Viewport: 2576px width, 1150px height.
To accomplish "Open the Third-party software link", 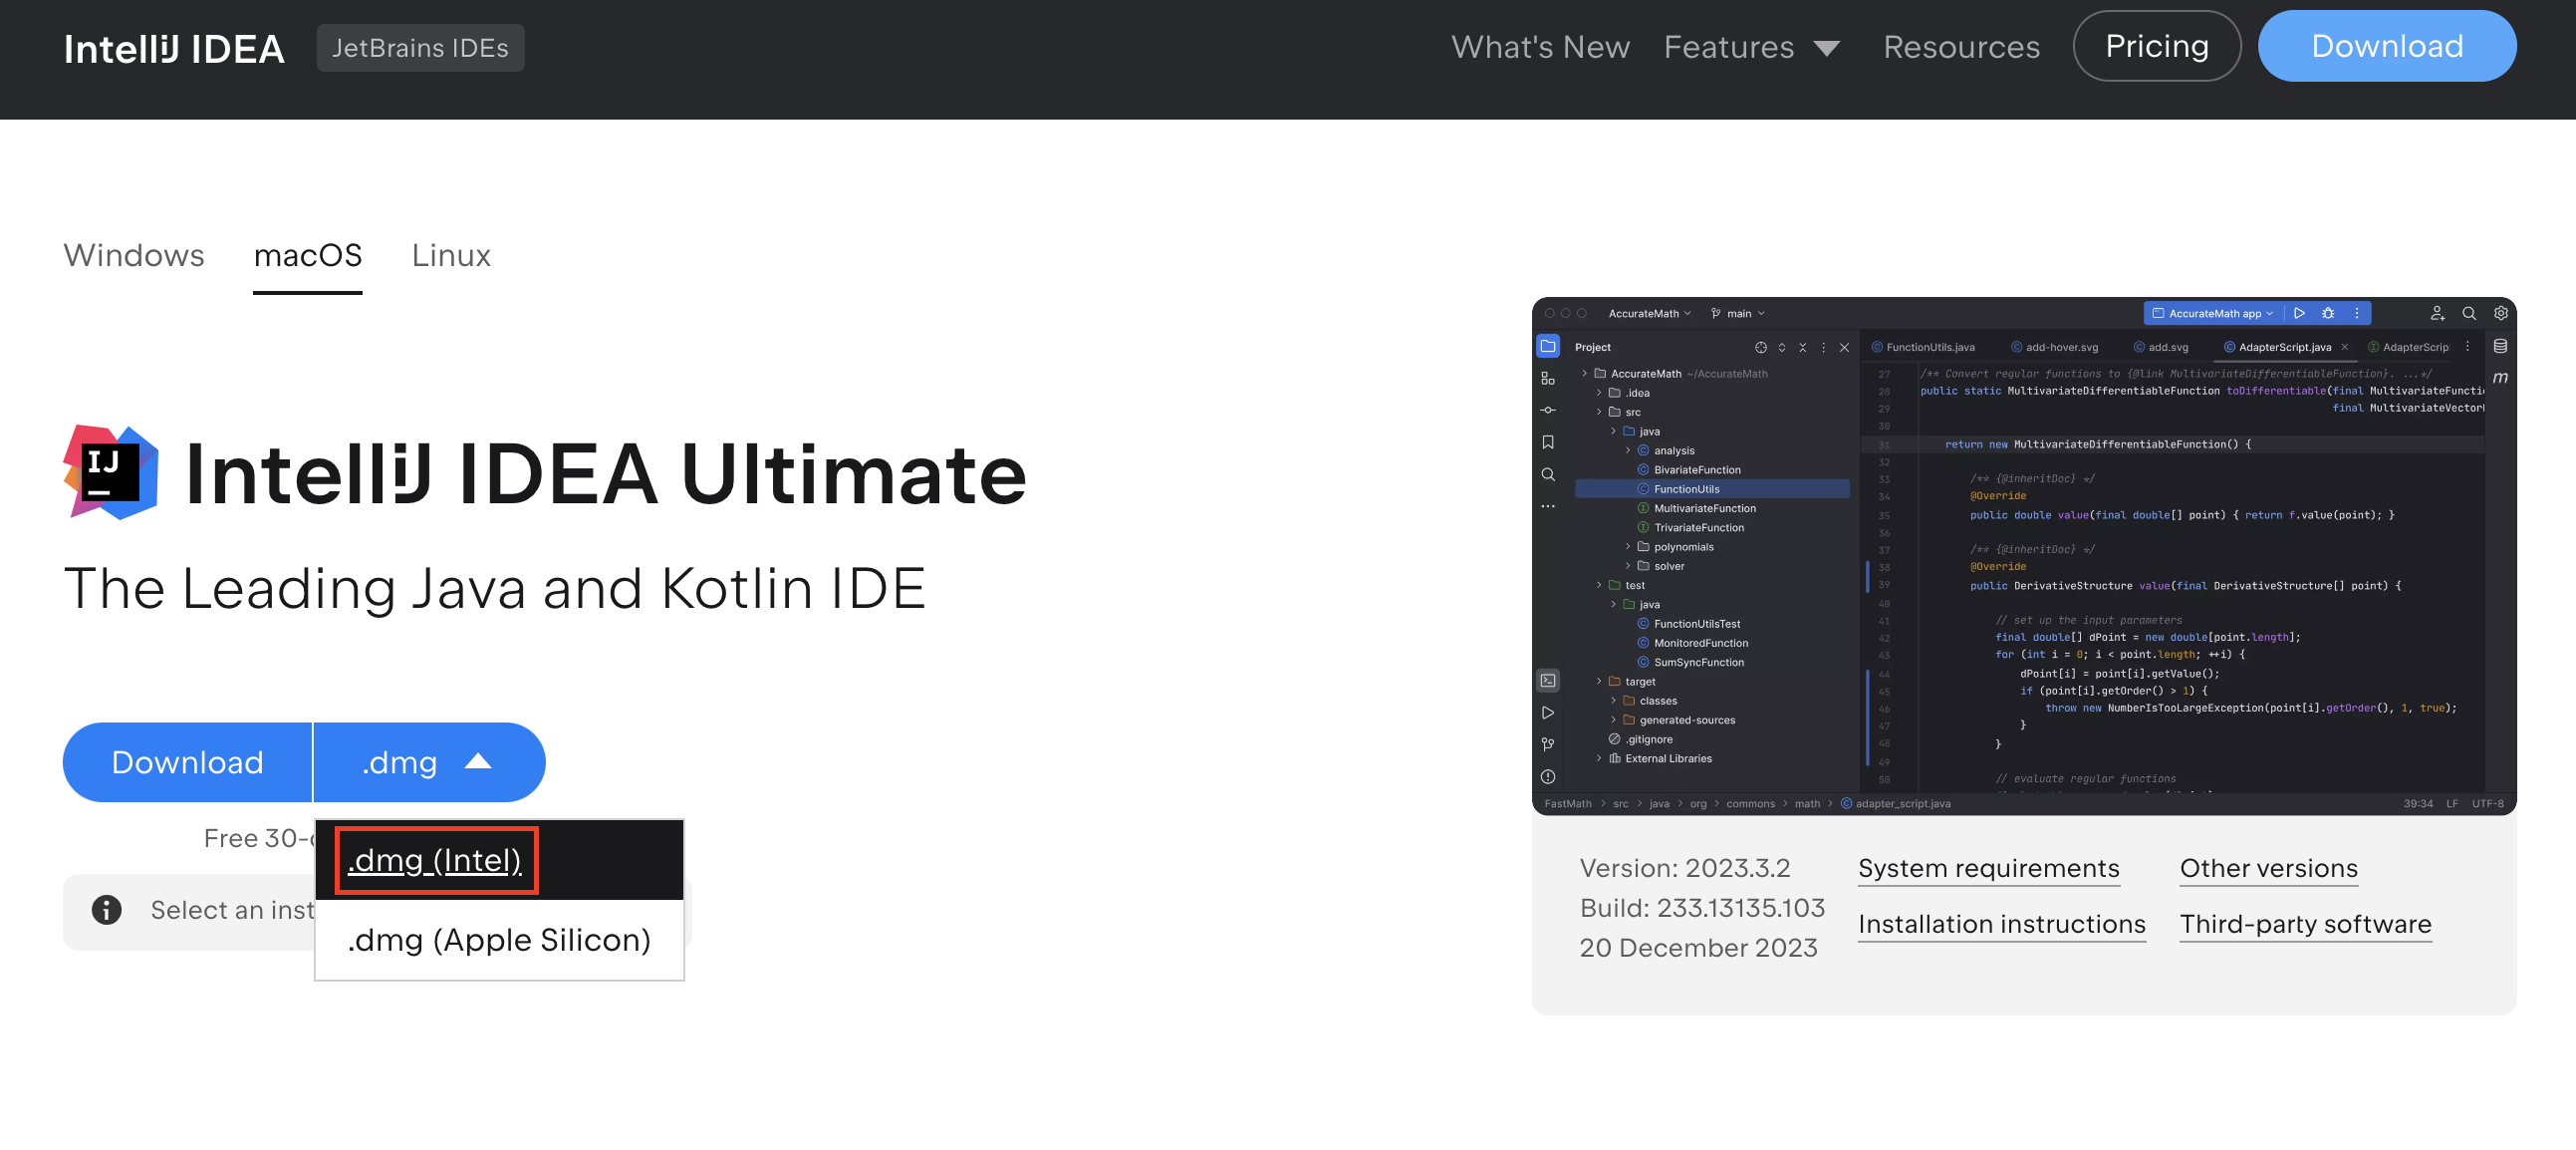I will click(x=2305, y=924).
